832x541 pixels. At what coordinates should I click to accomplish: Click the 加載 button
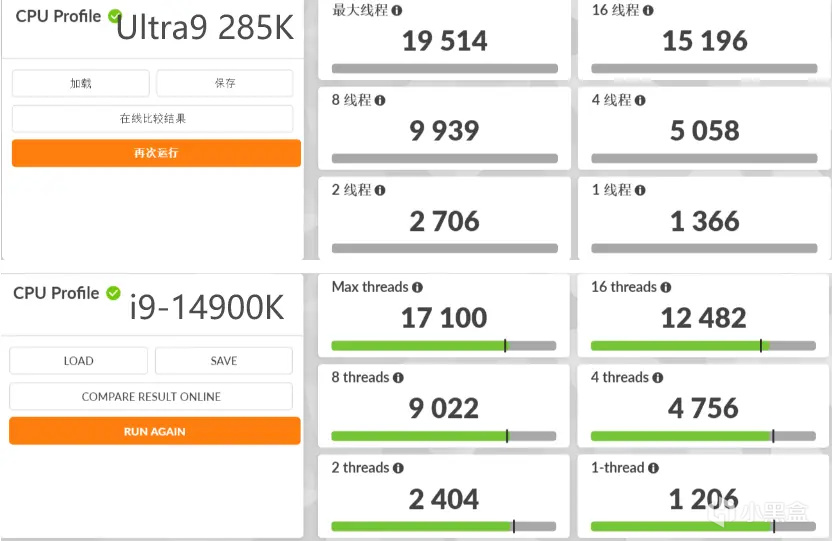(x=81, y=83)
